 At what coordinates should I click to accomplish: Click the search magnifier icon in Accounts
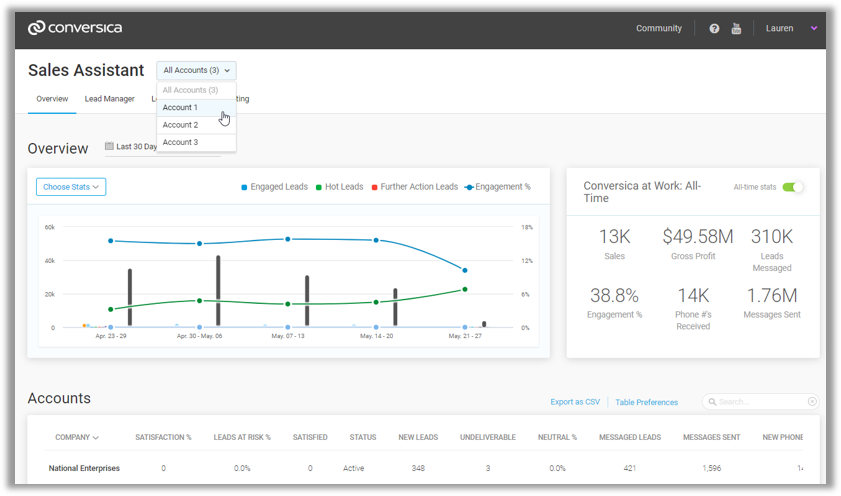tap(712, 402)
